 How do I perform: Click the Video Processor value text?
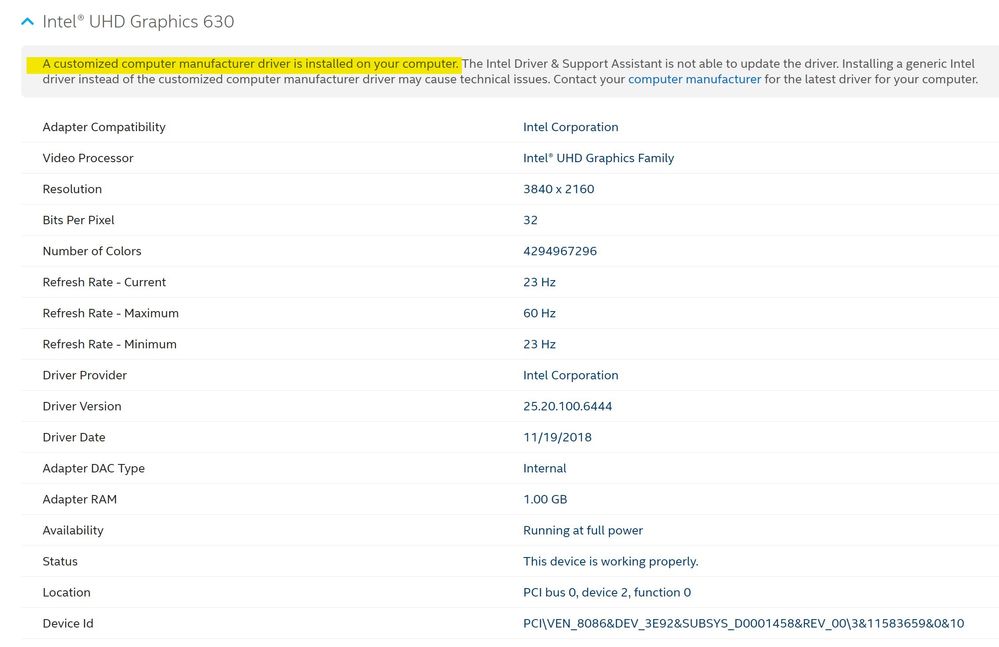[598, 158]
